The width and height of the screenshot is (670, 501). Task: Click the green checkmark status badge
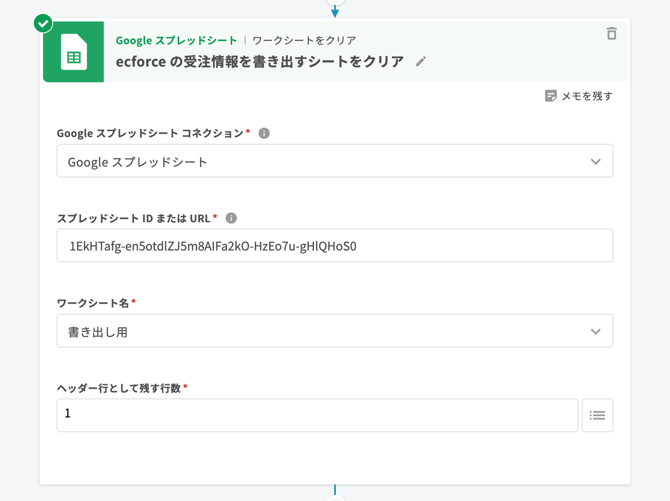pyautogui.click(x=43, y=23)
